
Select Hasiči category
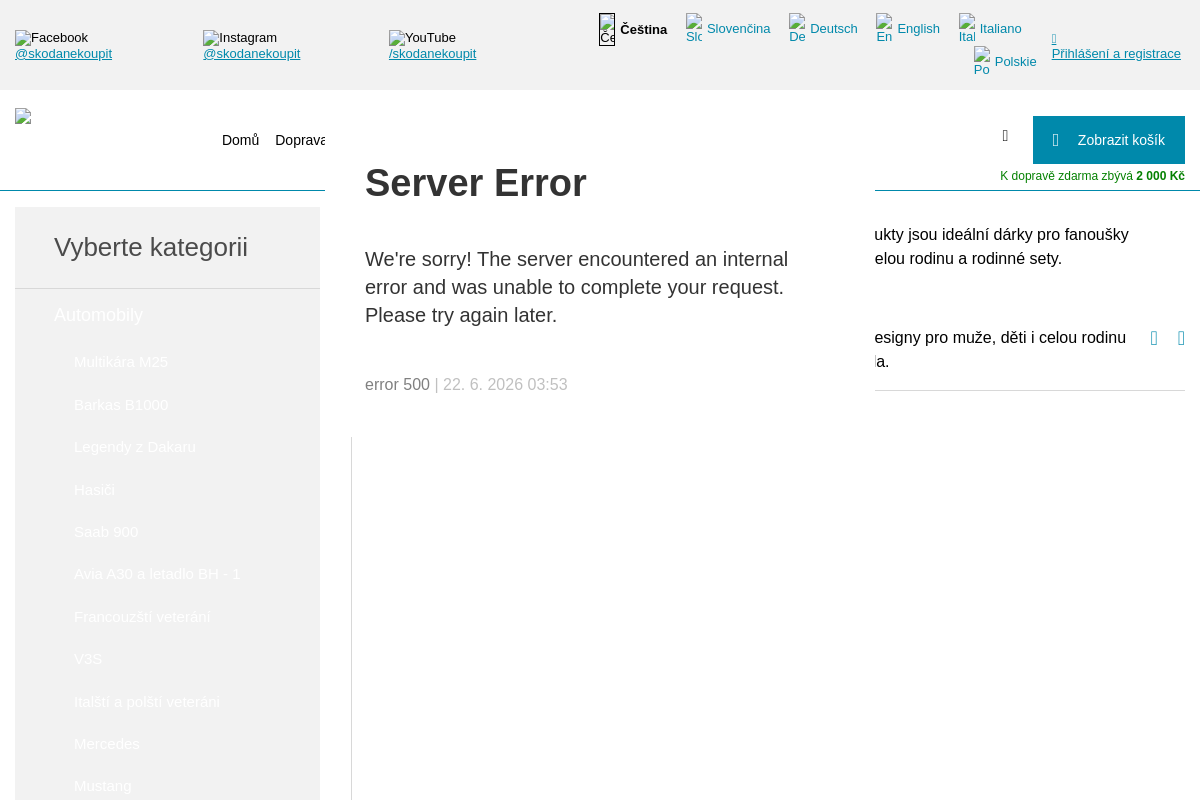pos(94,490)
